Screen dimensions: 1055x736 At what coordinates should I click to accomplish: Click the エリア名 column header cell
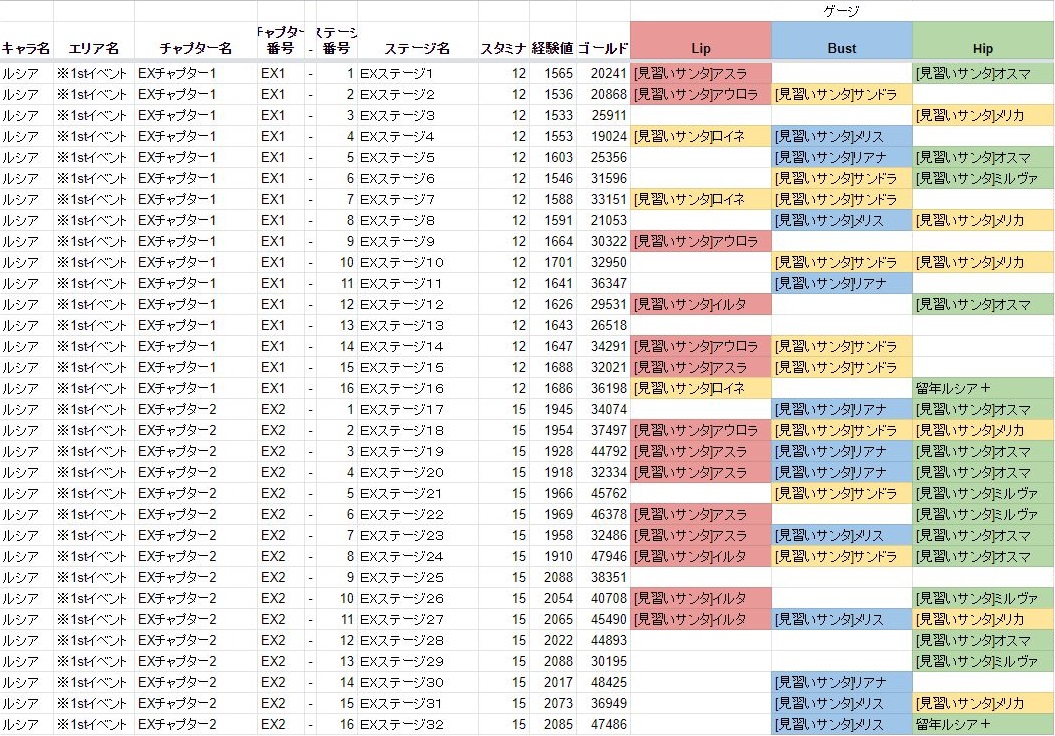pos(93,48)
